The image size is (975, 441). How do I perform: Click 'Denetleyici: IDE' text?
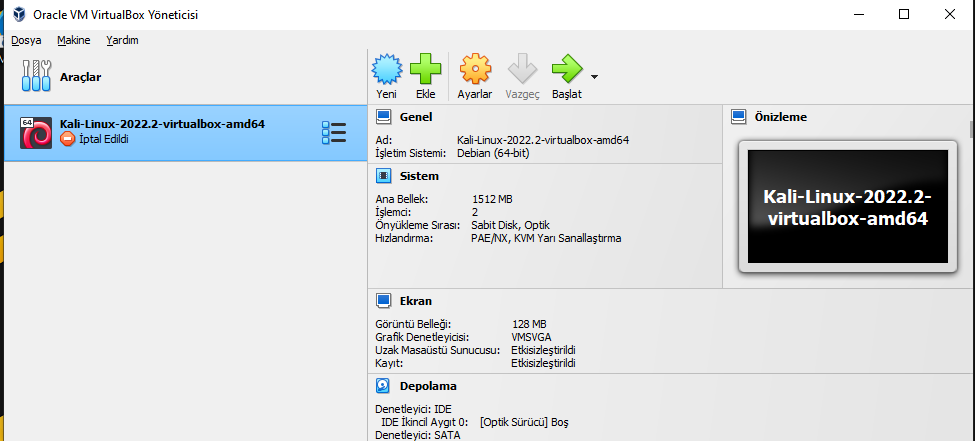coord(414,409)
